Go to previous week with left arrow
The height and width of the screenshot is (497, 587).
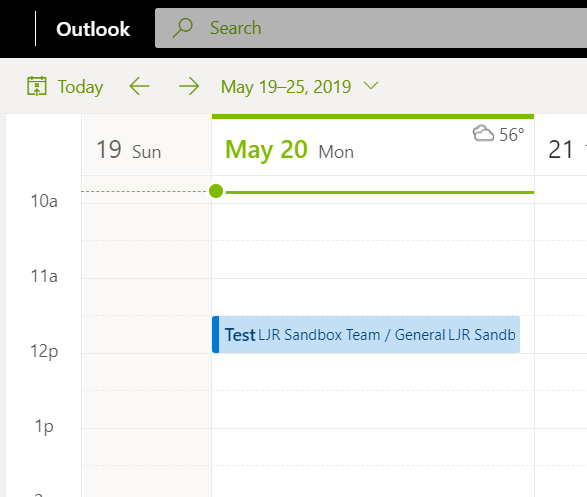click(x=140, y=86)
